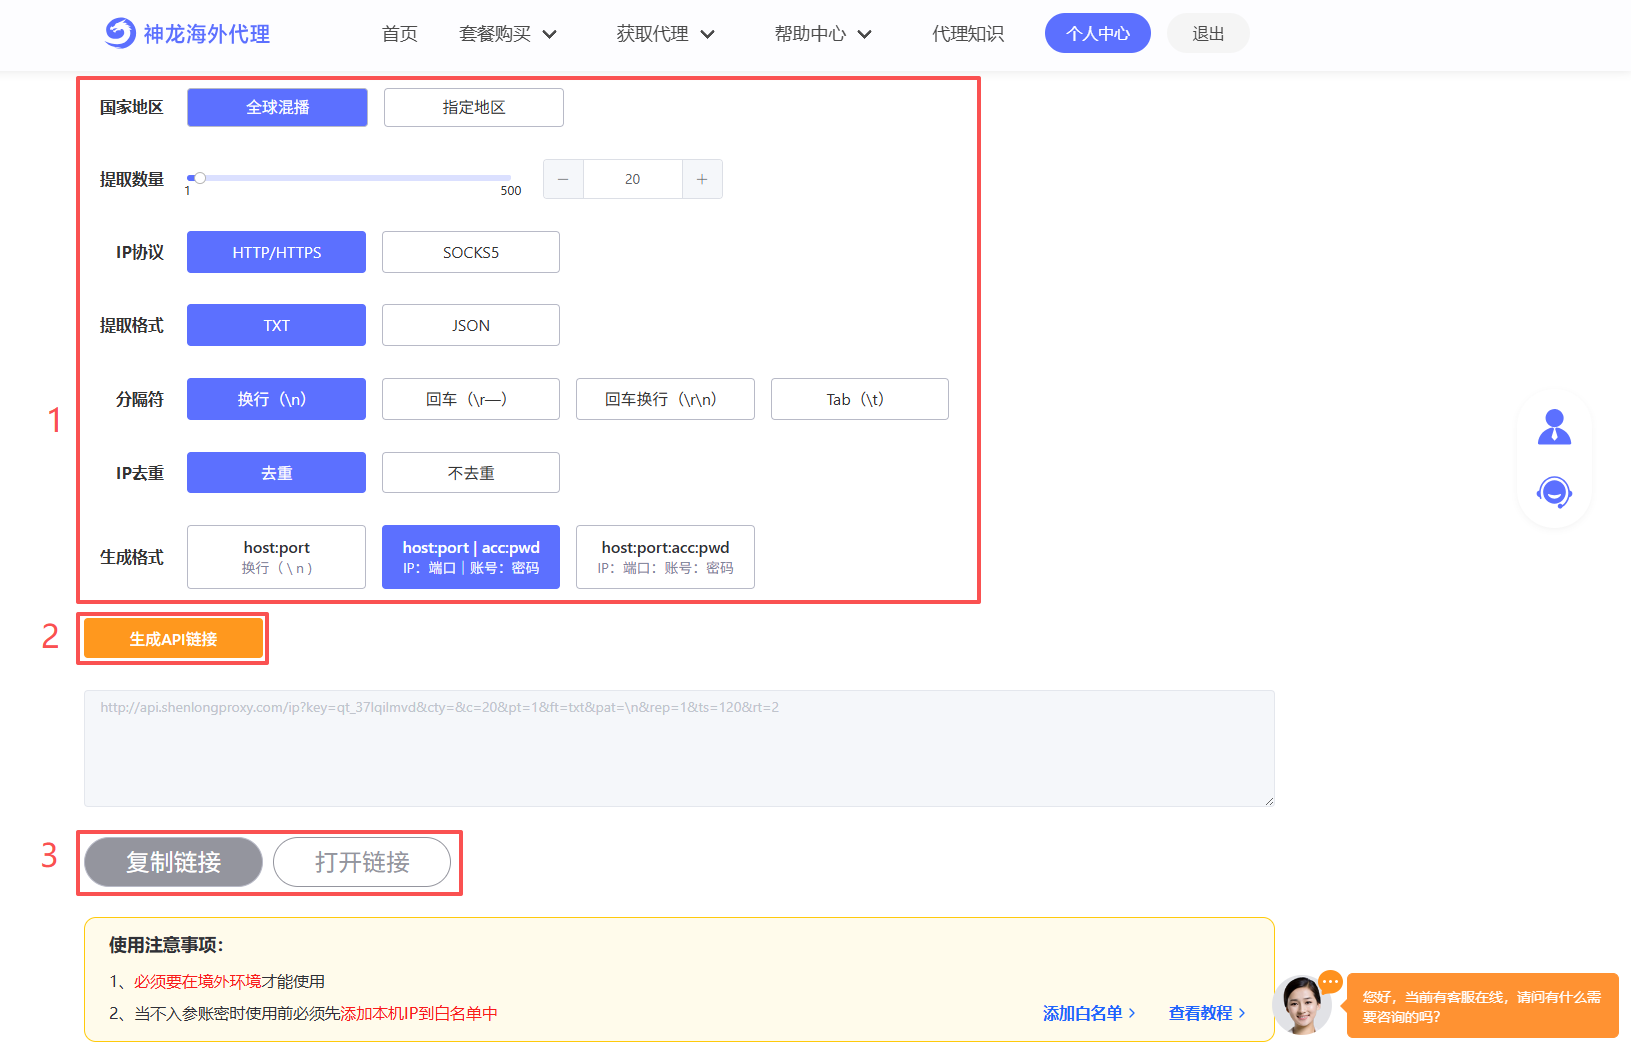The image size is (1631, 1056).
Task: Open 代理知识 navigation item
Action: [967, 34]
